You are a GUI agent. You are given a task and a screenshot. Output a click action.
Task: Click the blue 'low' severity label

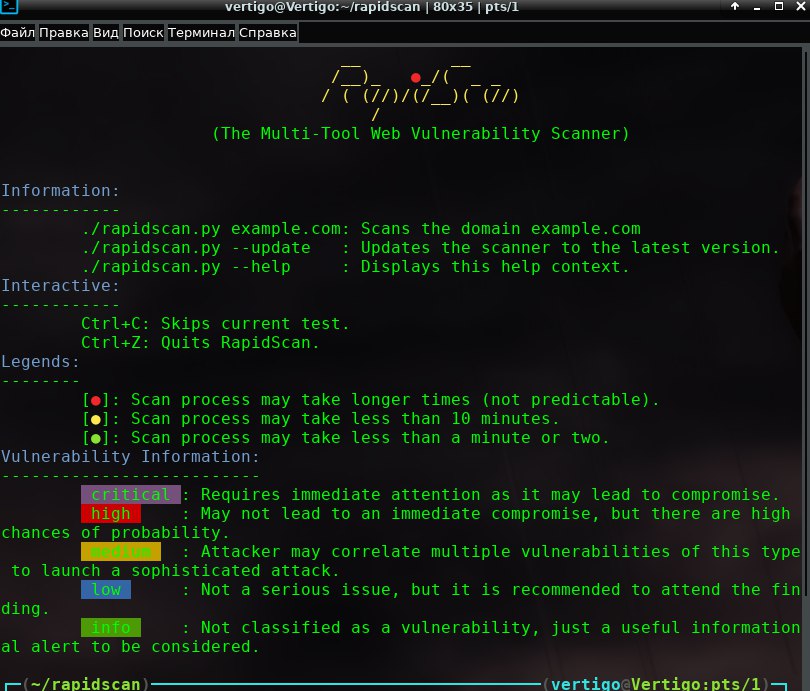(106, 589)
